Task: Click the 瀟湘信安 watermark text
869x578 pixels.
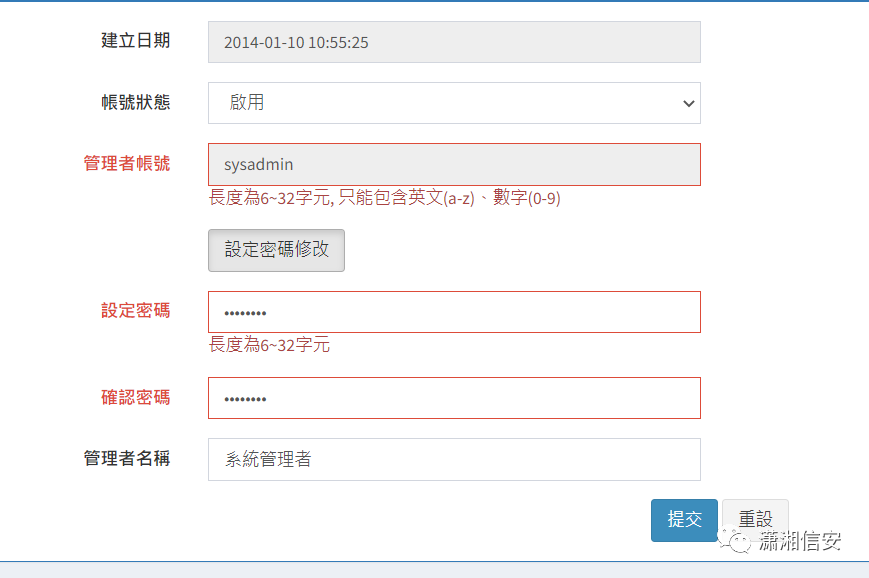Action: click(x=800, y=541)
